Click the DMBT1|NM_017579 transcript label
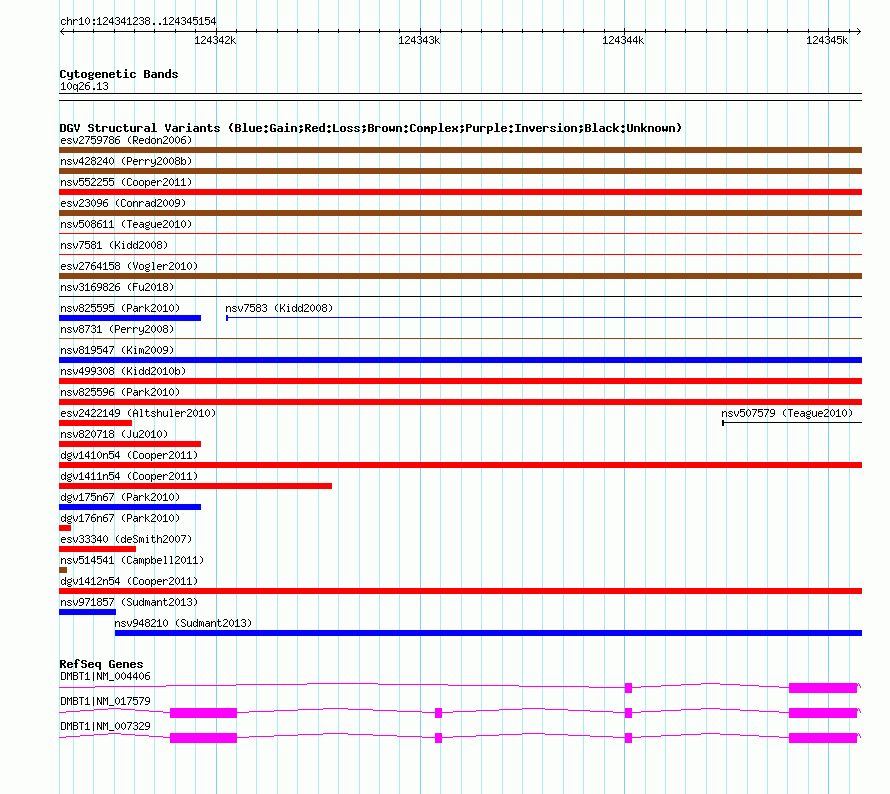Viewport: 890px width, 794px height. click(105, 701)
